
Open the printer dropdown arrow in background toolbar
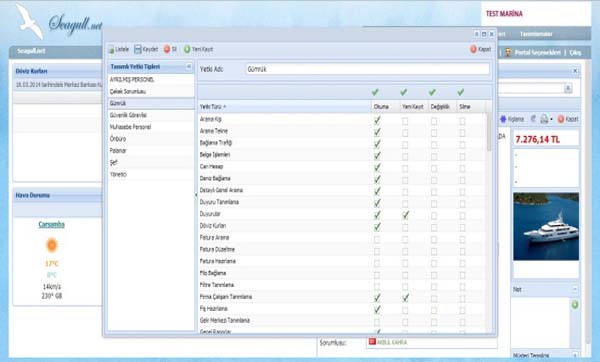[x=551, y=119]
